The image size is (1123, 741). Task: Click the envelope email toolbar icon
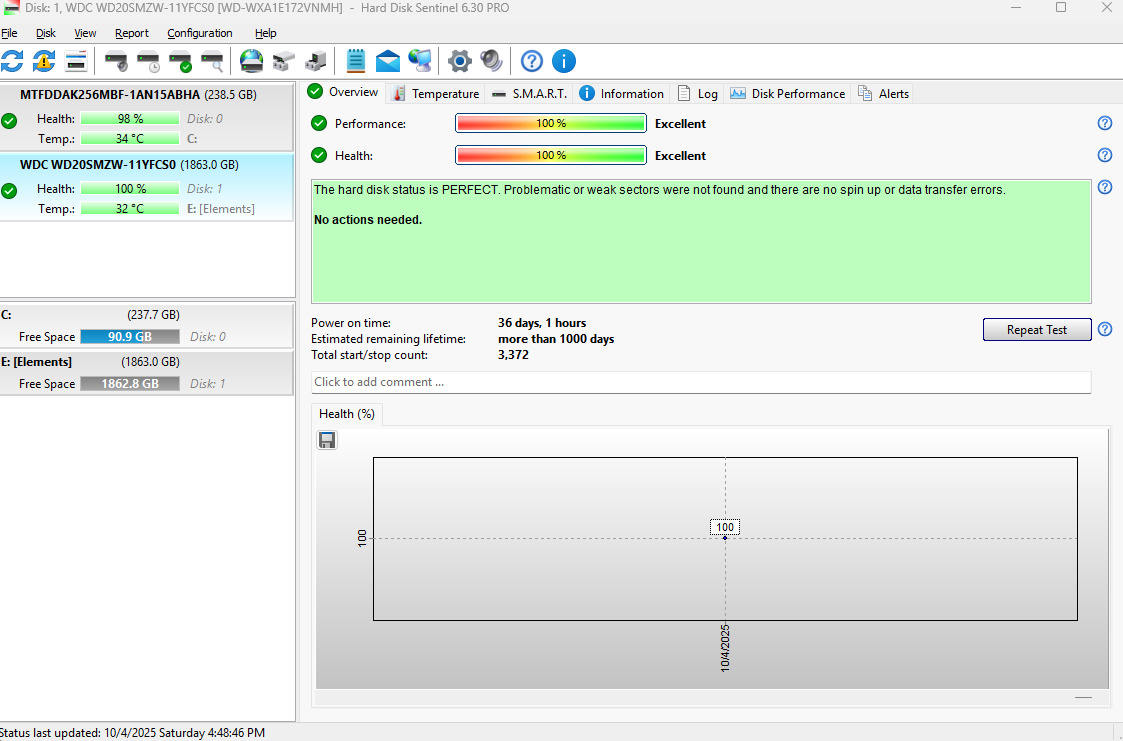(388, 61)
